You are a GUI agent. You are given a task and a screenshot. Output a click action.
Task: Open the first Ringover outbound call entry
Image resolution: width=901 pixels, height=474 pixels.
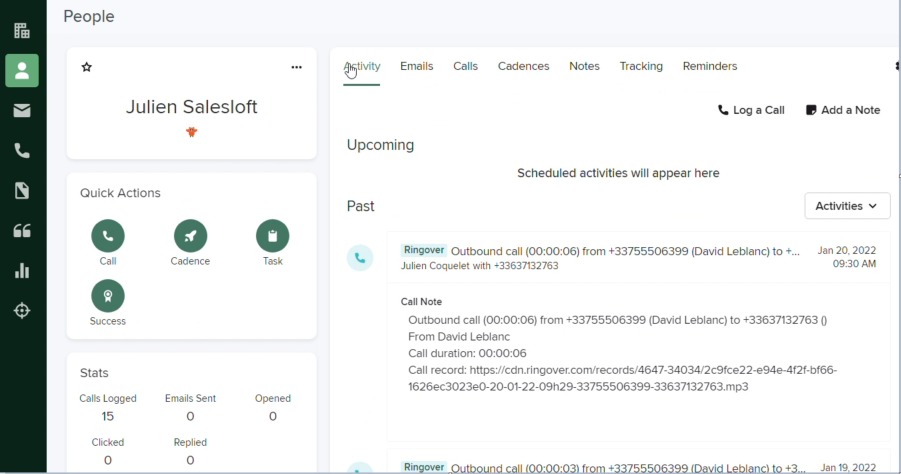[624, 252]
